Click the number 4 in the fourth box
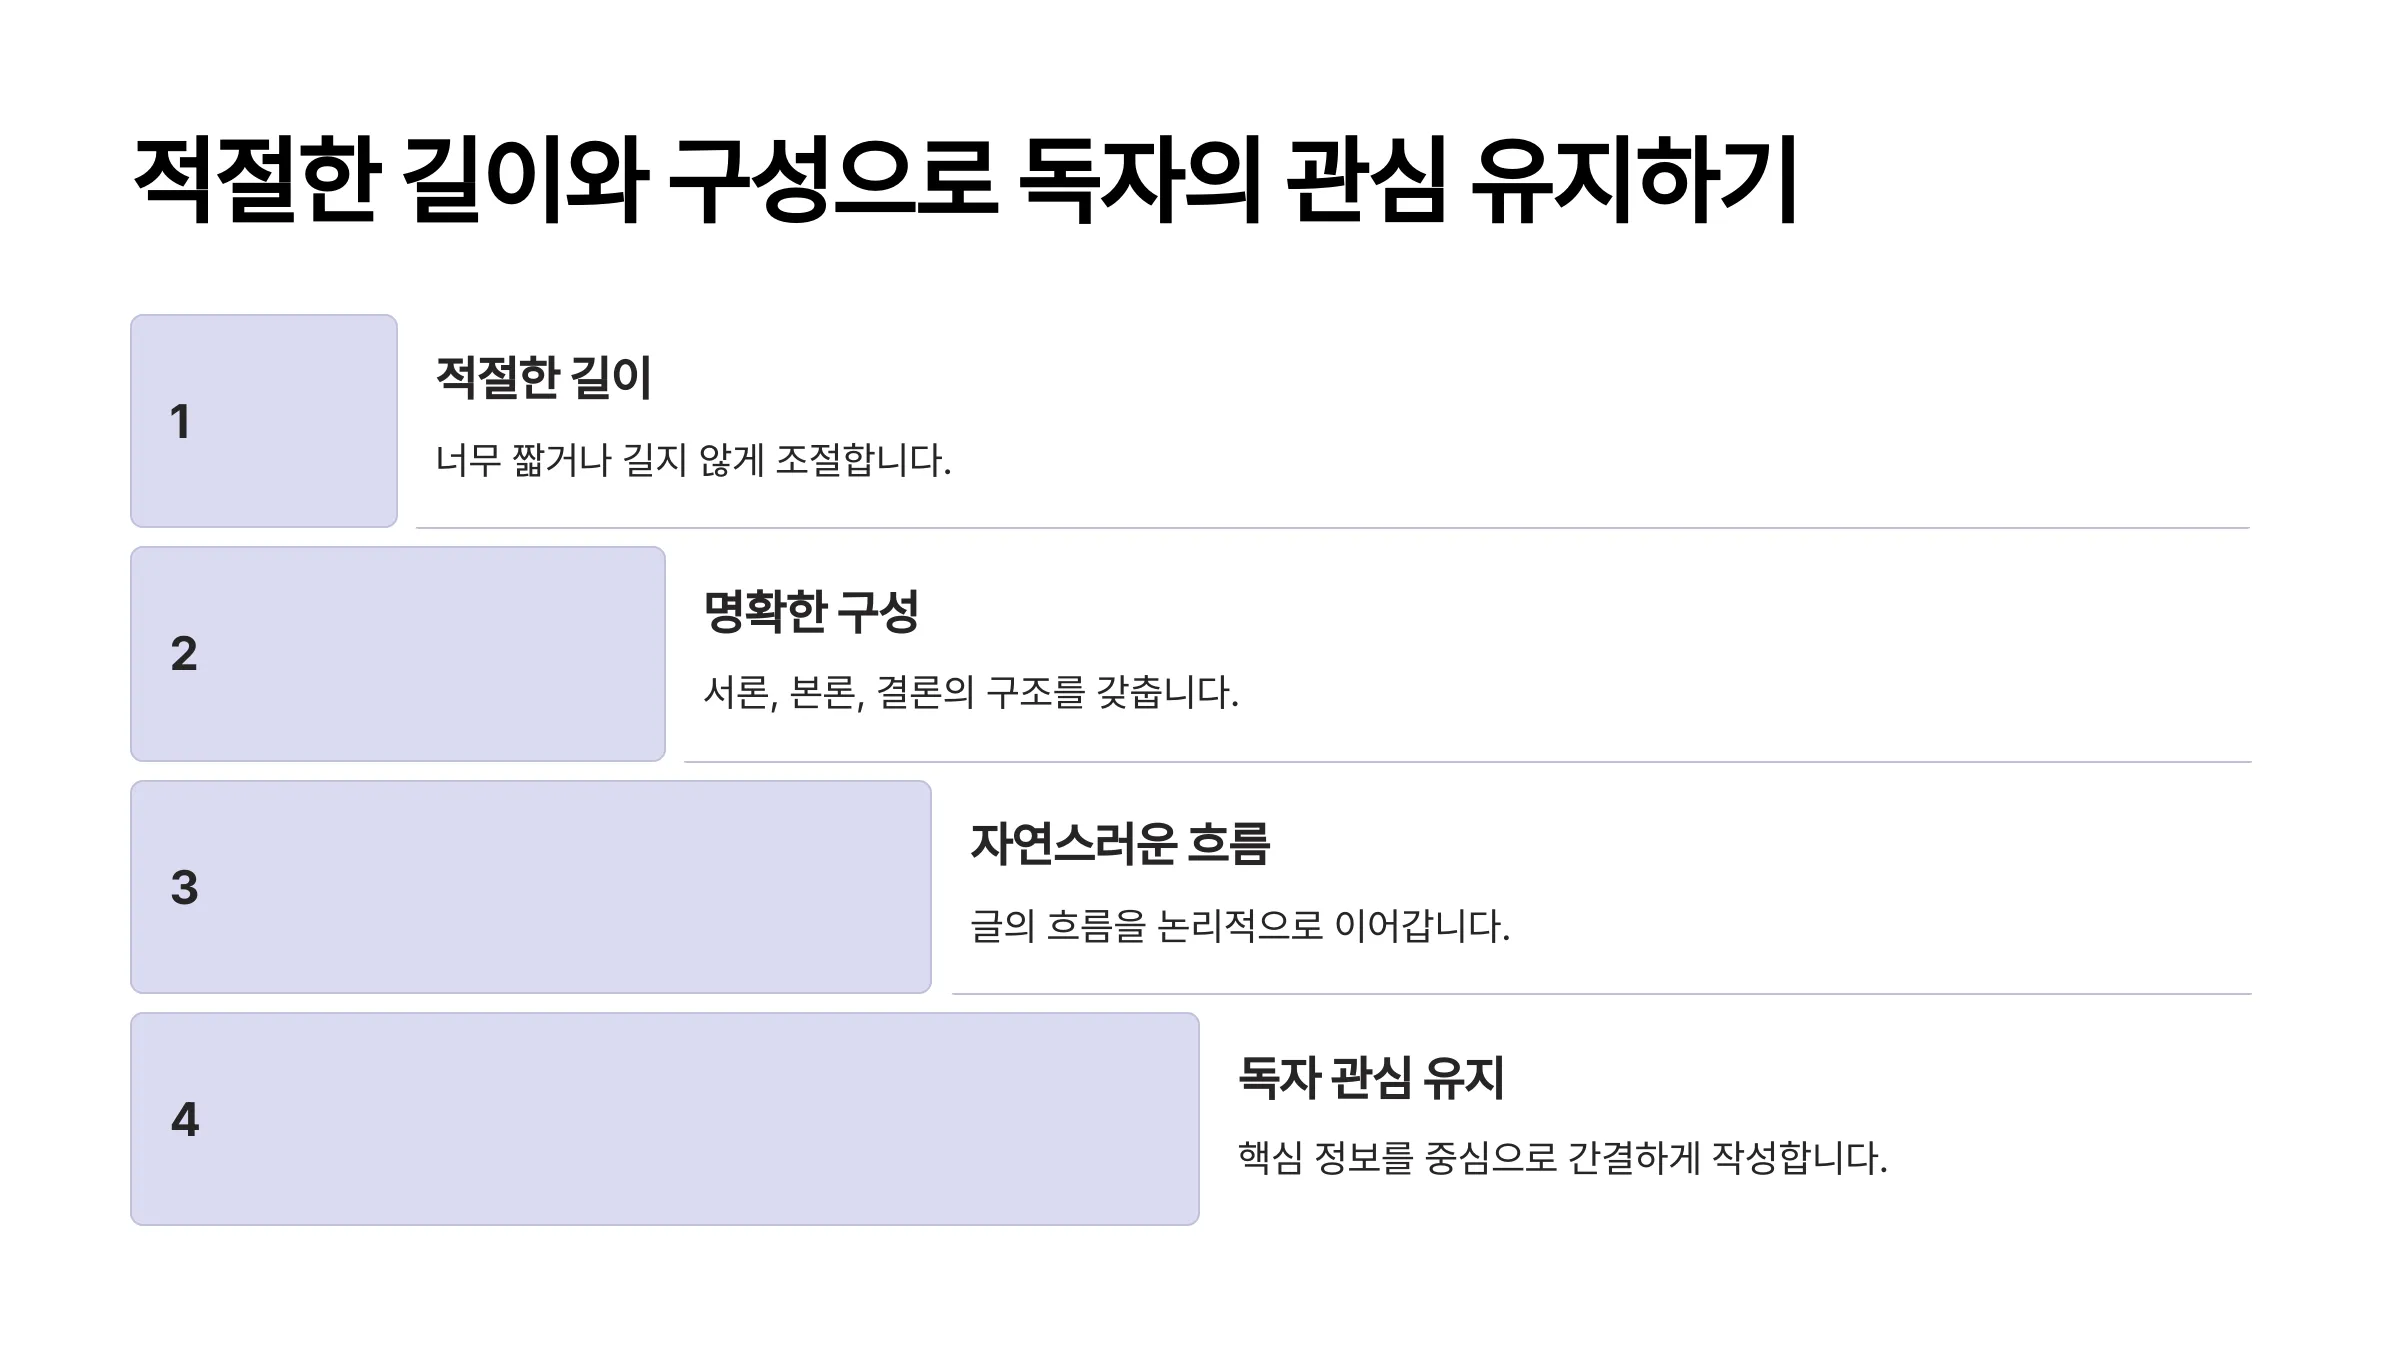2400x1350 pixels. click(x=185, y=1119)
